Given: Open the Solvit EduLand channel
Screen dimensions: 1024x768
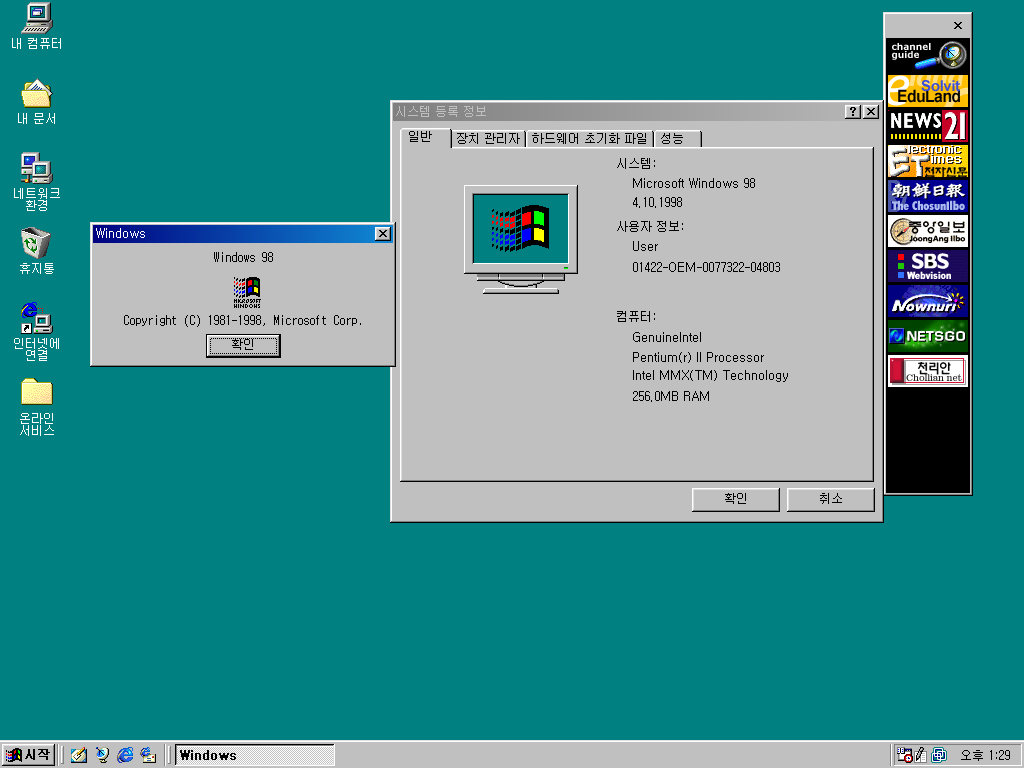Looking at the screenshot, I should 927,91.
